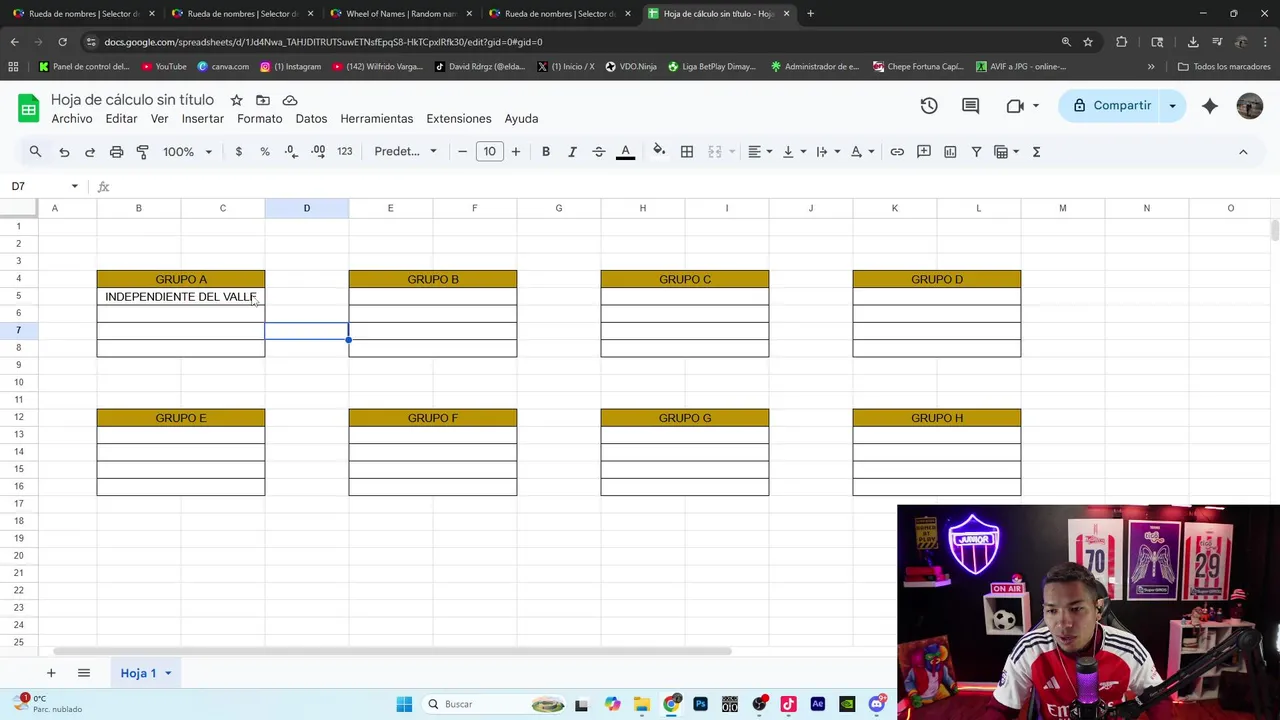Activate the paint format tool
Screen dimensions: 1280x720
(142, 152)
